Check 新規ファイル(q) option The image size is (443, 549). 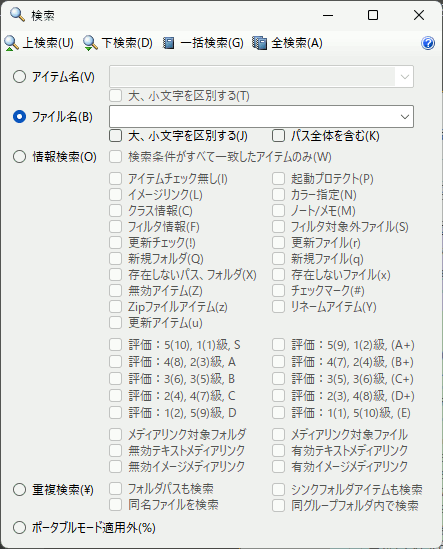click(278, 259)
